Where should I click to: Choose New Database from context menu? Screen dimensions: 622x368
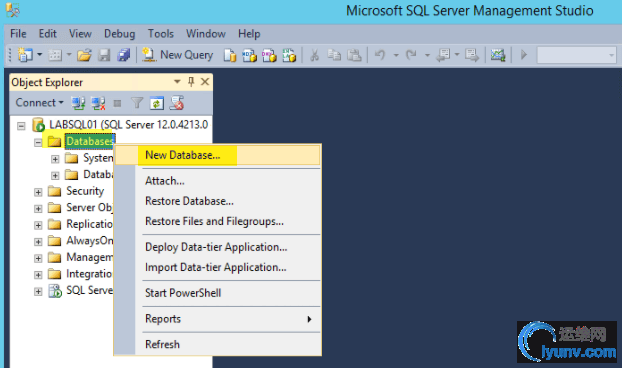[x=217, y=155]
